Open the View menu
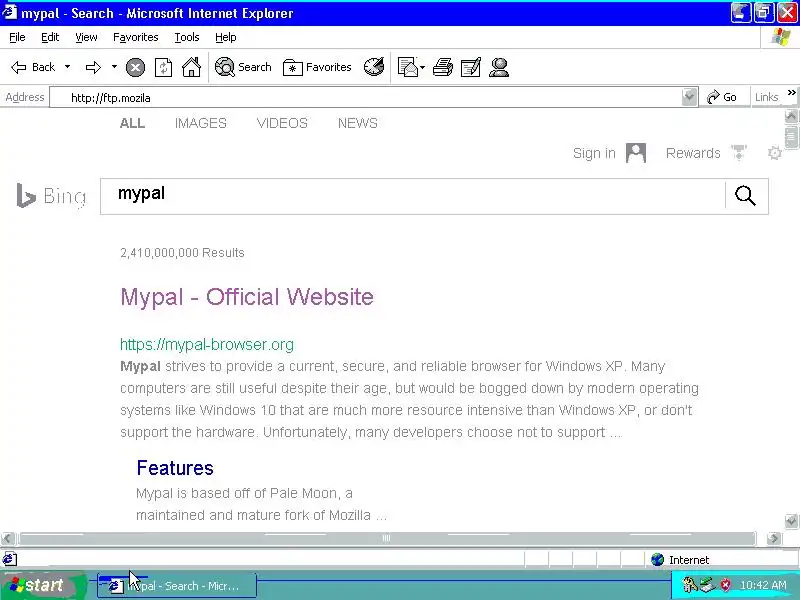Viewport: 800px width, 600px height. coord(86,37)
